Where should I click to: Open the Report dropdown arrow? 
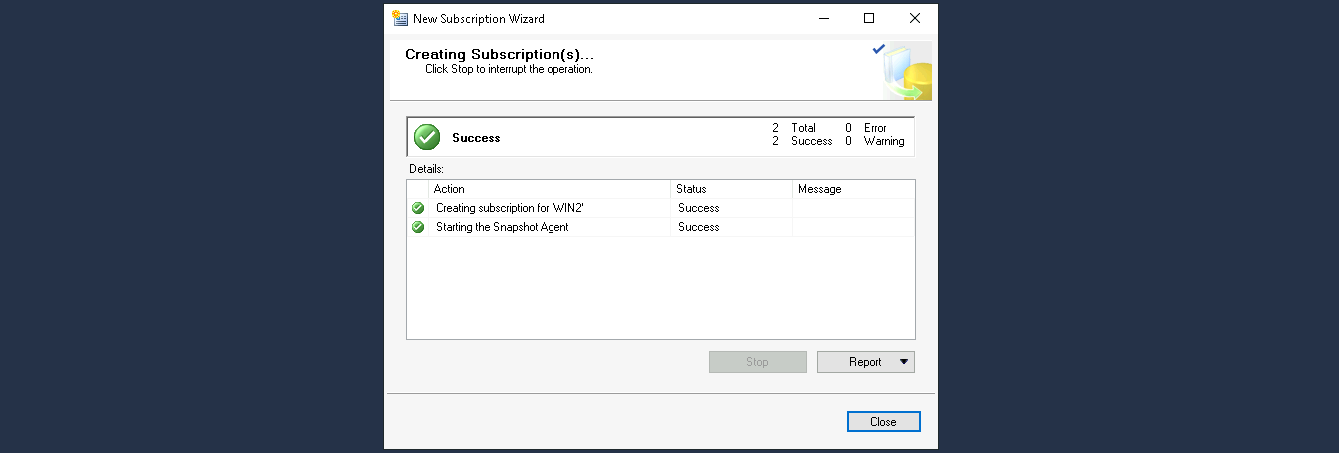click(904, 362)
